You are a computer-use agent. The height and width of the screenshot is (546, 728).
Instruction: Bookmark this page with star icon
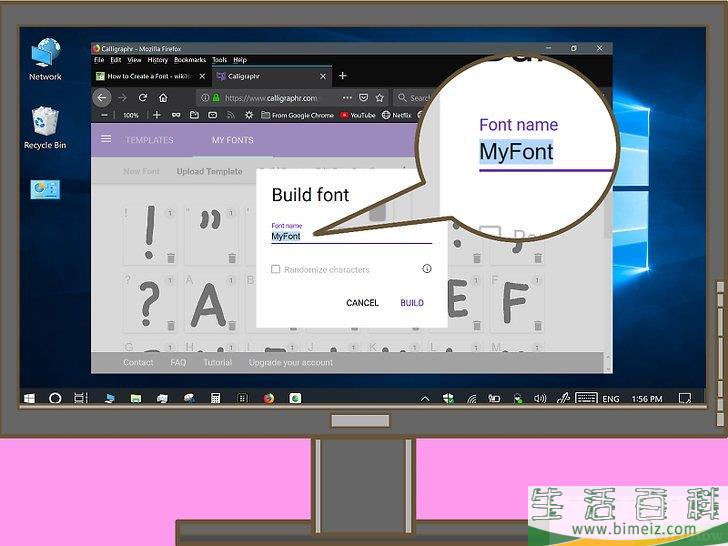tap(380, 98)
